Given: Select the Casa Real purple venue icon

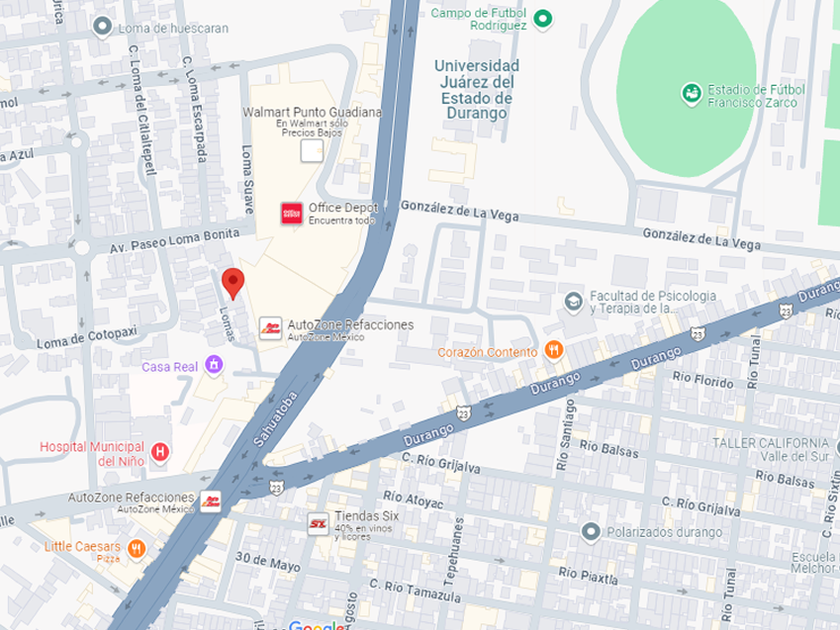Looking at the screenshot, I should [214, 365].
